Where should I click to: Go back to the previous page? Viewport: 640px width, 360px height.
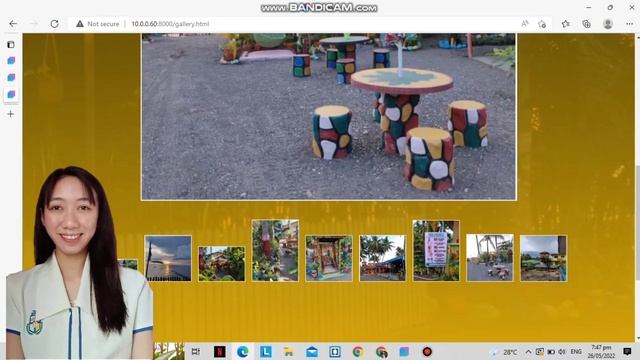13,24
